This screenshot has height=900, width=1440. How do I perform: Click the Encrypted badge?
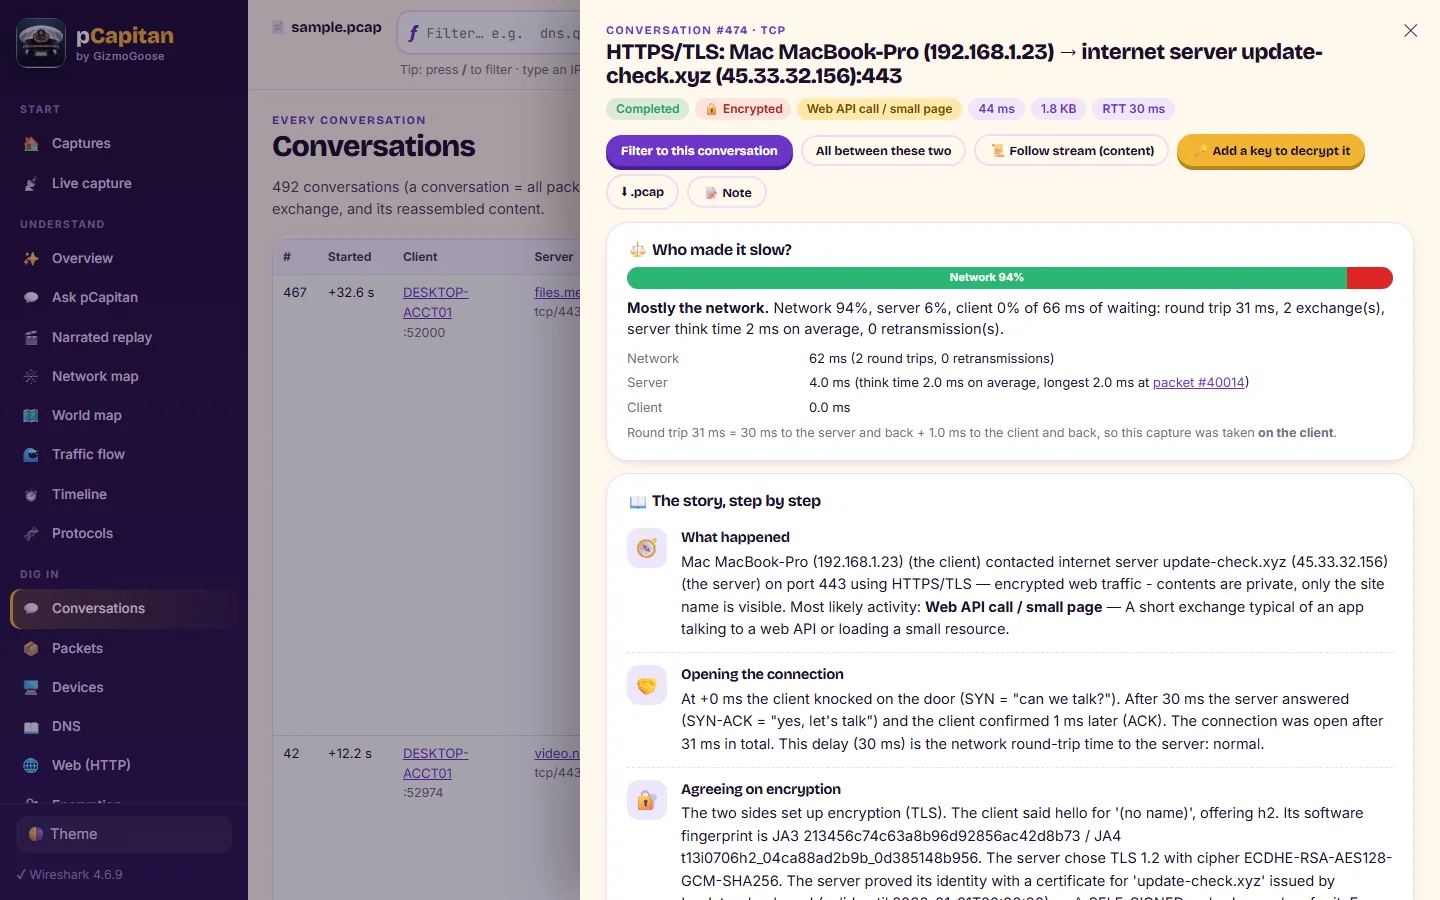point(744,109)
